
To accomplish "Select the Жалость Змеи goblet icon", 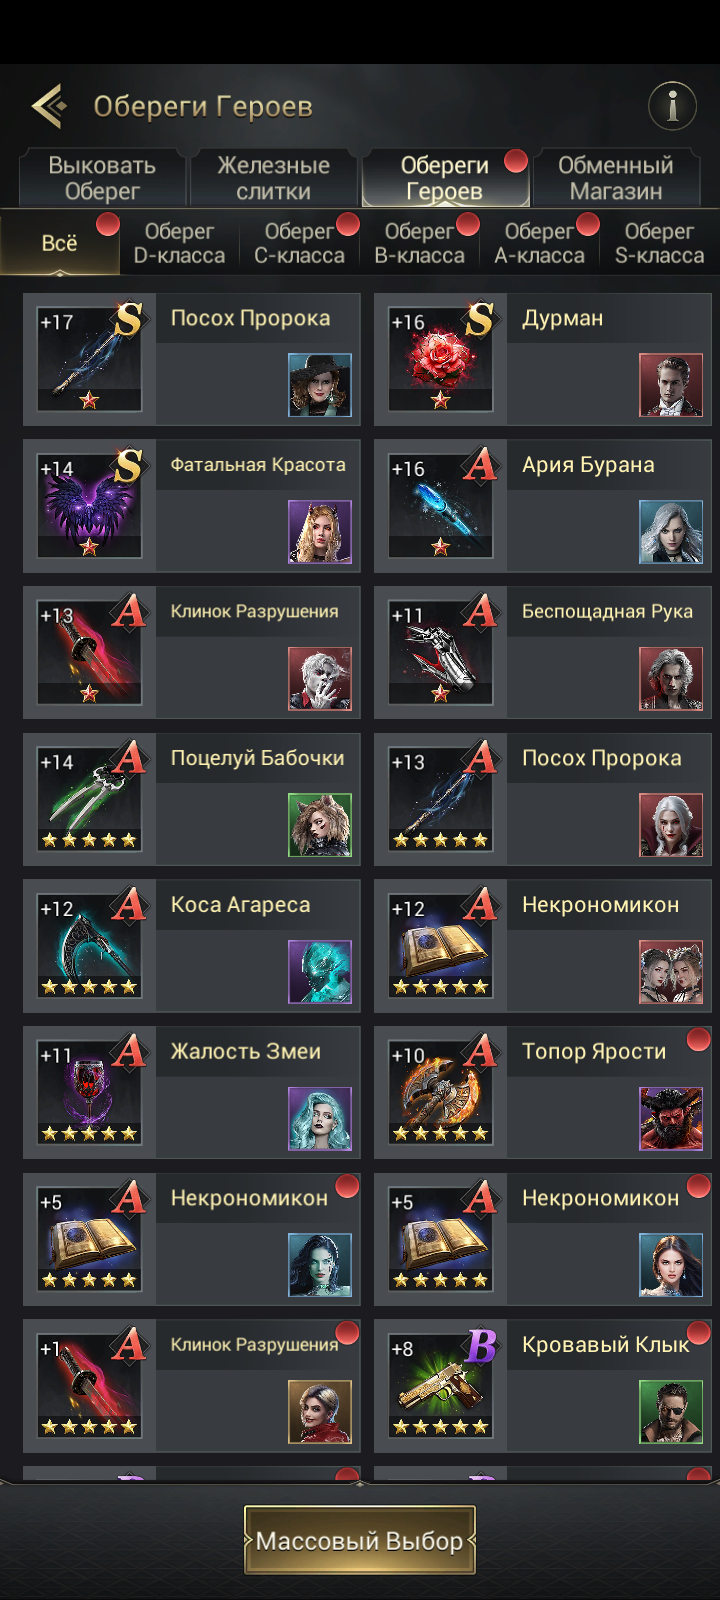I will 89,1092.
